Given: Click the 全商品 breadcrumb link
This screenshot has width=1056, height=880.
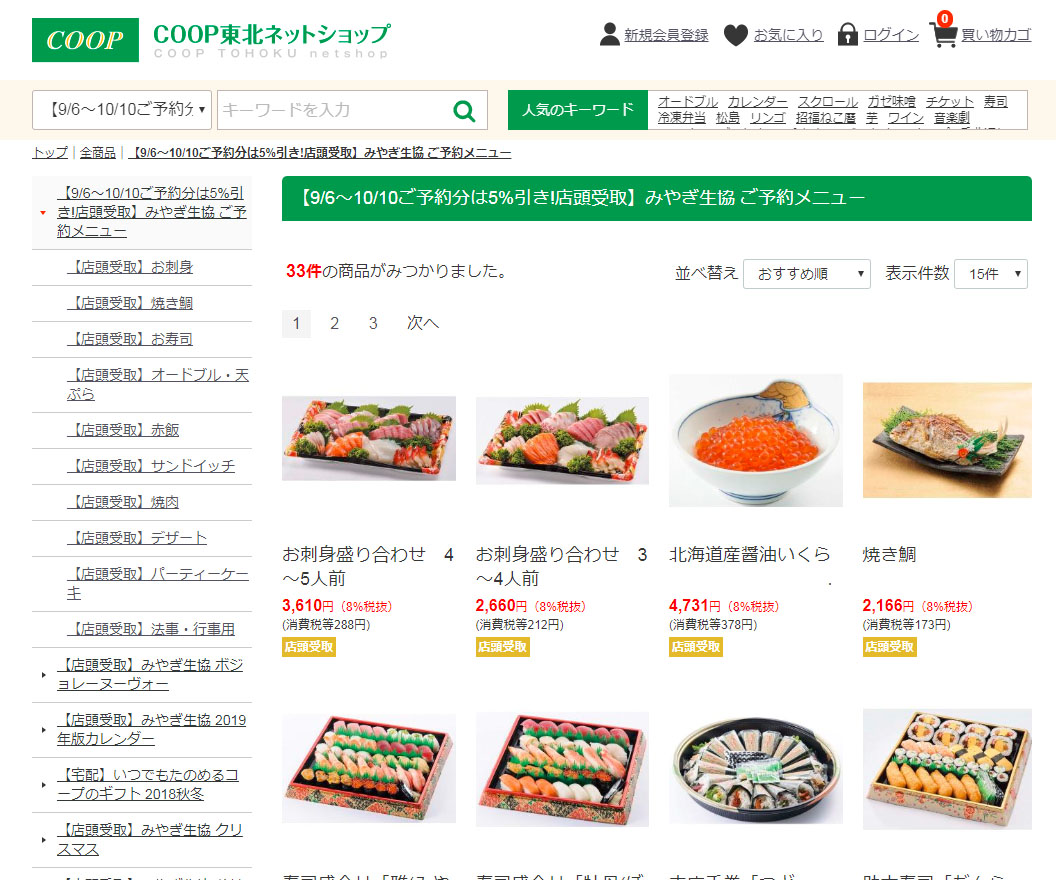Looking at the screenshot, I should pos(98,153).
